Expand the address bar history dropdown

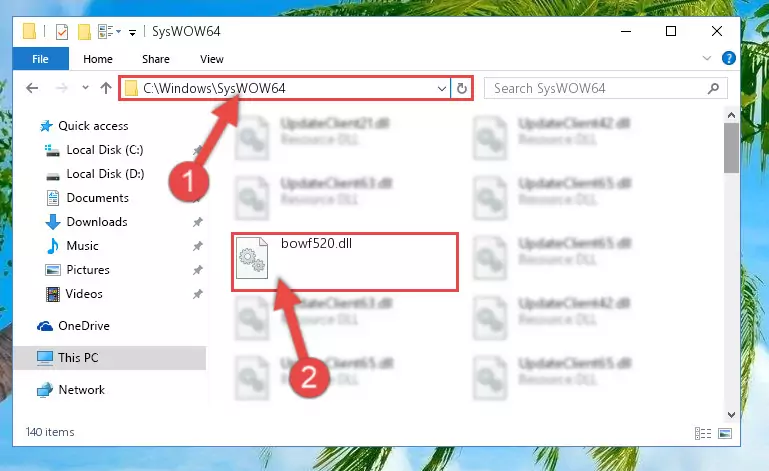tap(441, 89)
